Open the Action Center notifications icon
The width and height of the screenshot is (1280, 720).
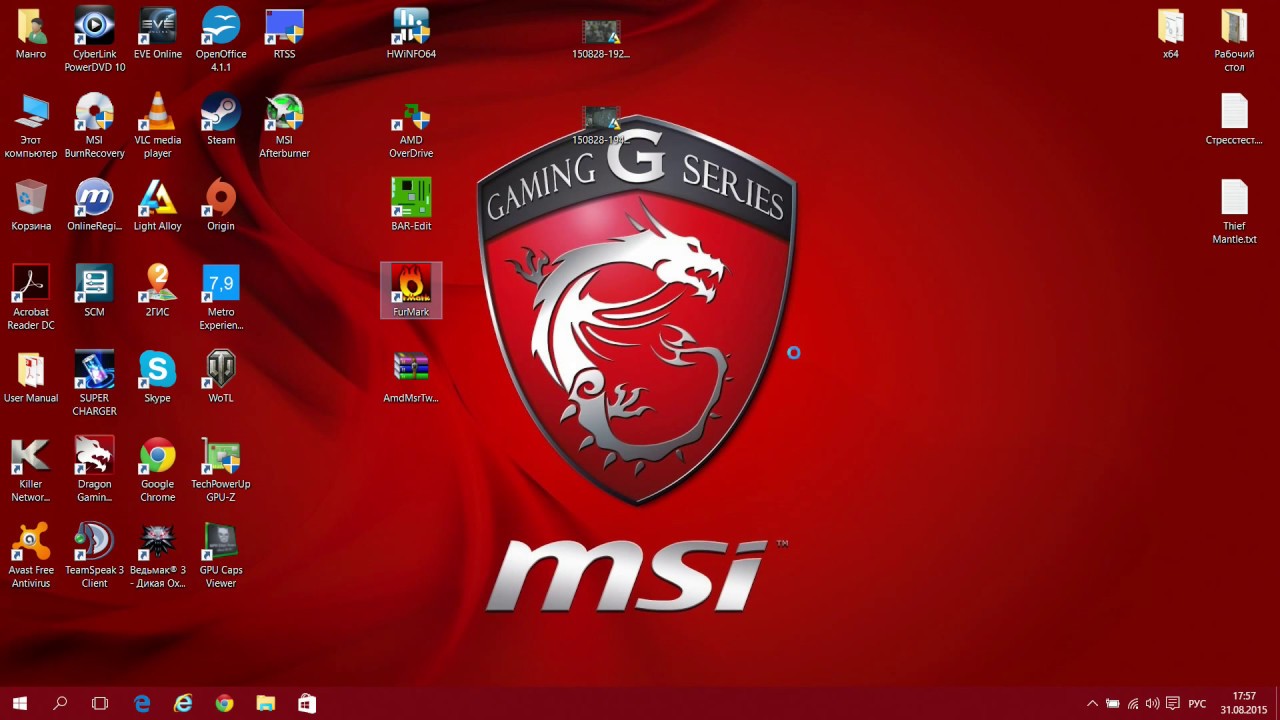(x=1173, y=704)
